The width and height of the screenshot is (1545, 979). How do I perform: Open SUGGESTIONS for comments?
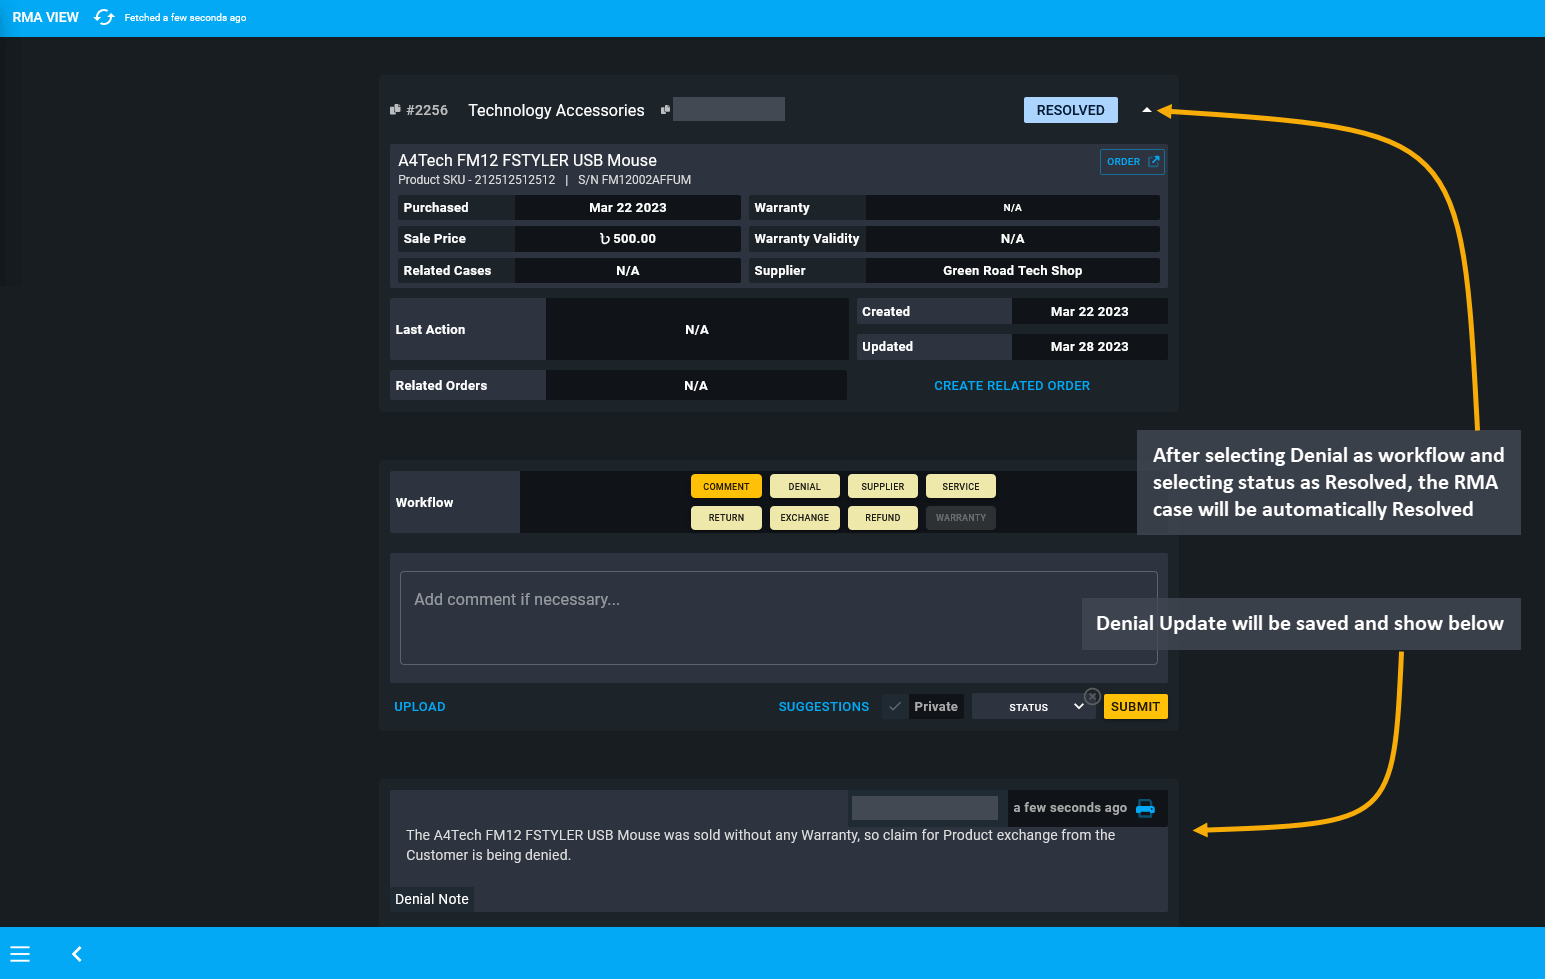click(x=824, y=707)
